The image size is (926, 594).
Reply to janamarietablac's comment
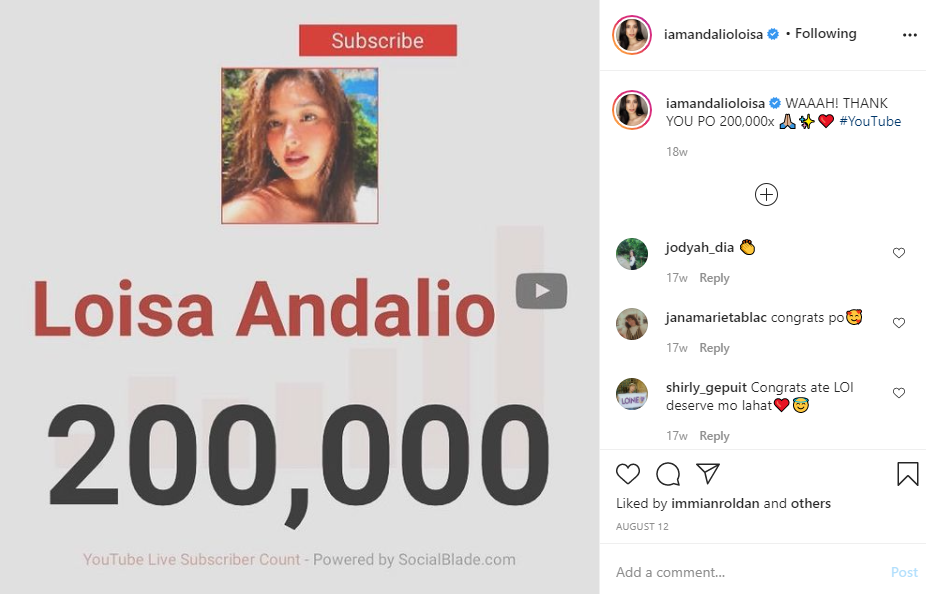[x=714, y=348]
